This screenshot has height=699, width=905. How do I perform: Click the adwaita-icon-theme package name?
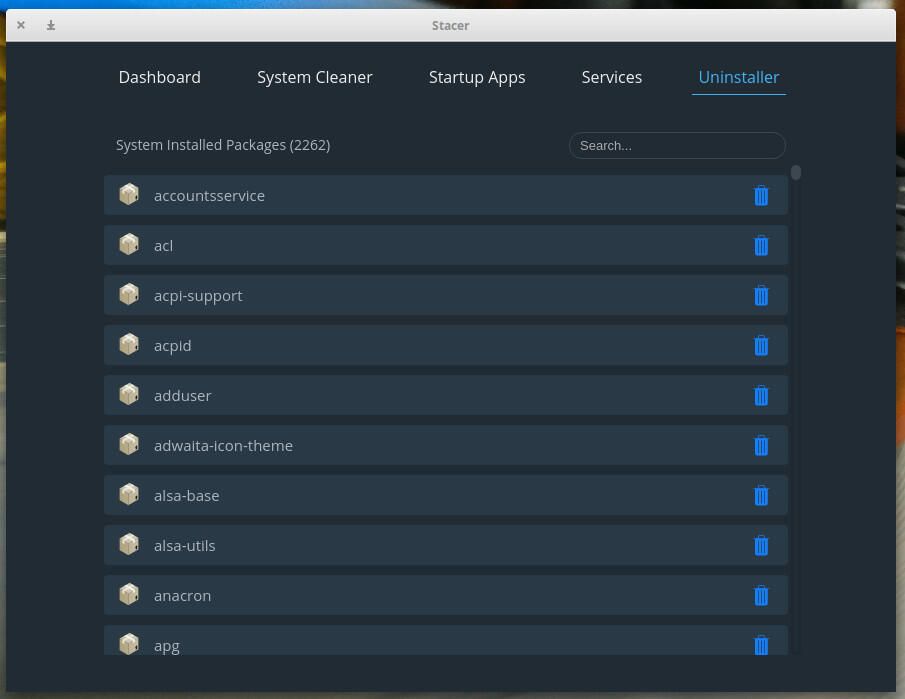click(223, 446)
